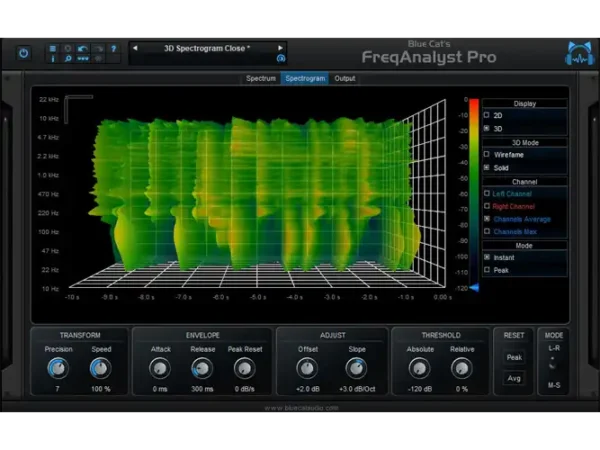Image resolution: width=600 pixels, height=450 pixels.
Task: Click the Slope knob
Action: pos(356,368)
